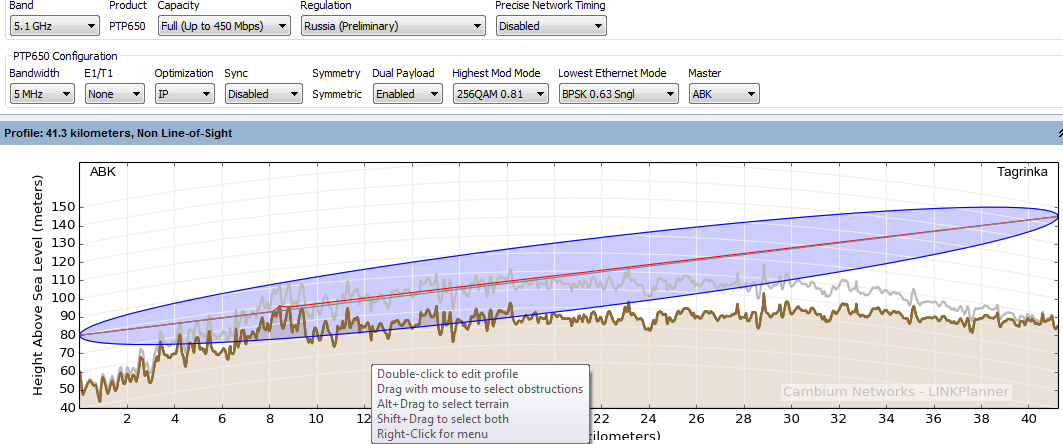Open the Sync dropdown
This screenshot has width=1063, height=444.
tap(263, 94)
